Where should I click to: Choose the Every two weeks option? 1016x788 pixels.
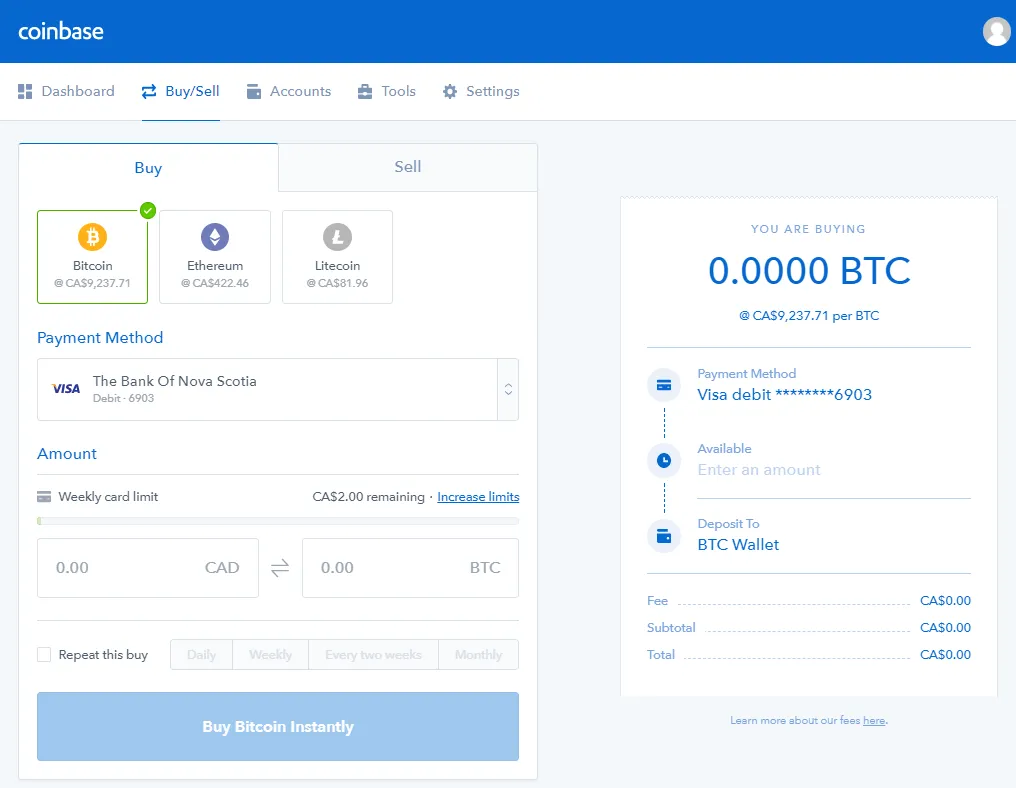click(373, 655)
